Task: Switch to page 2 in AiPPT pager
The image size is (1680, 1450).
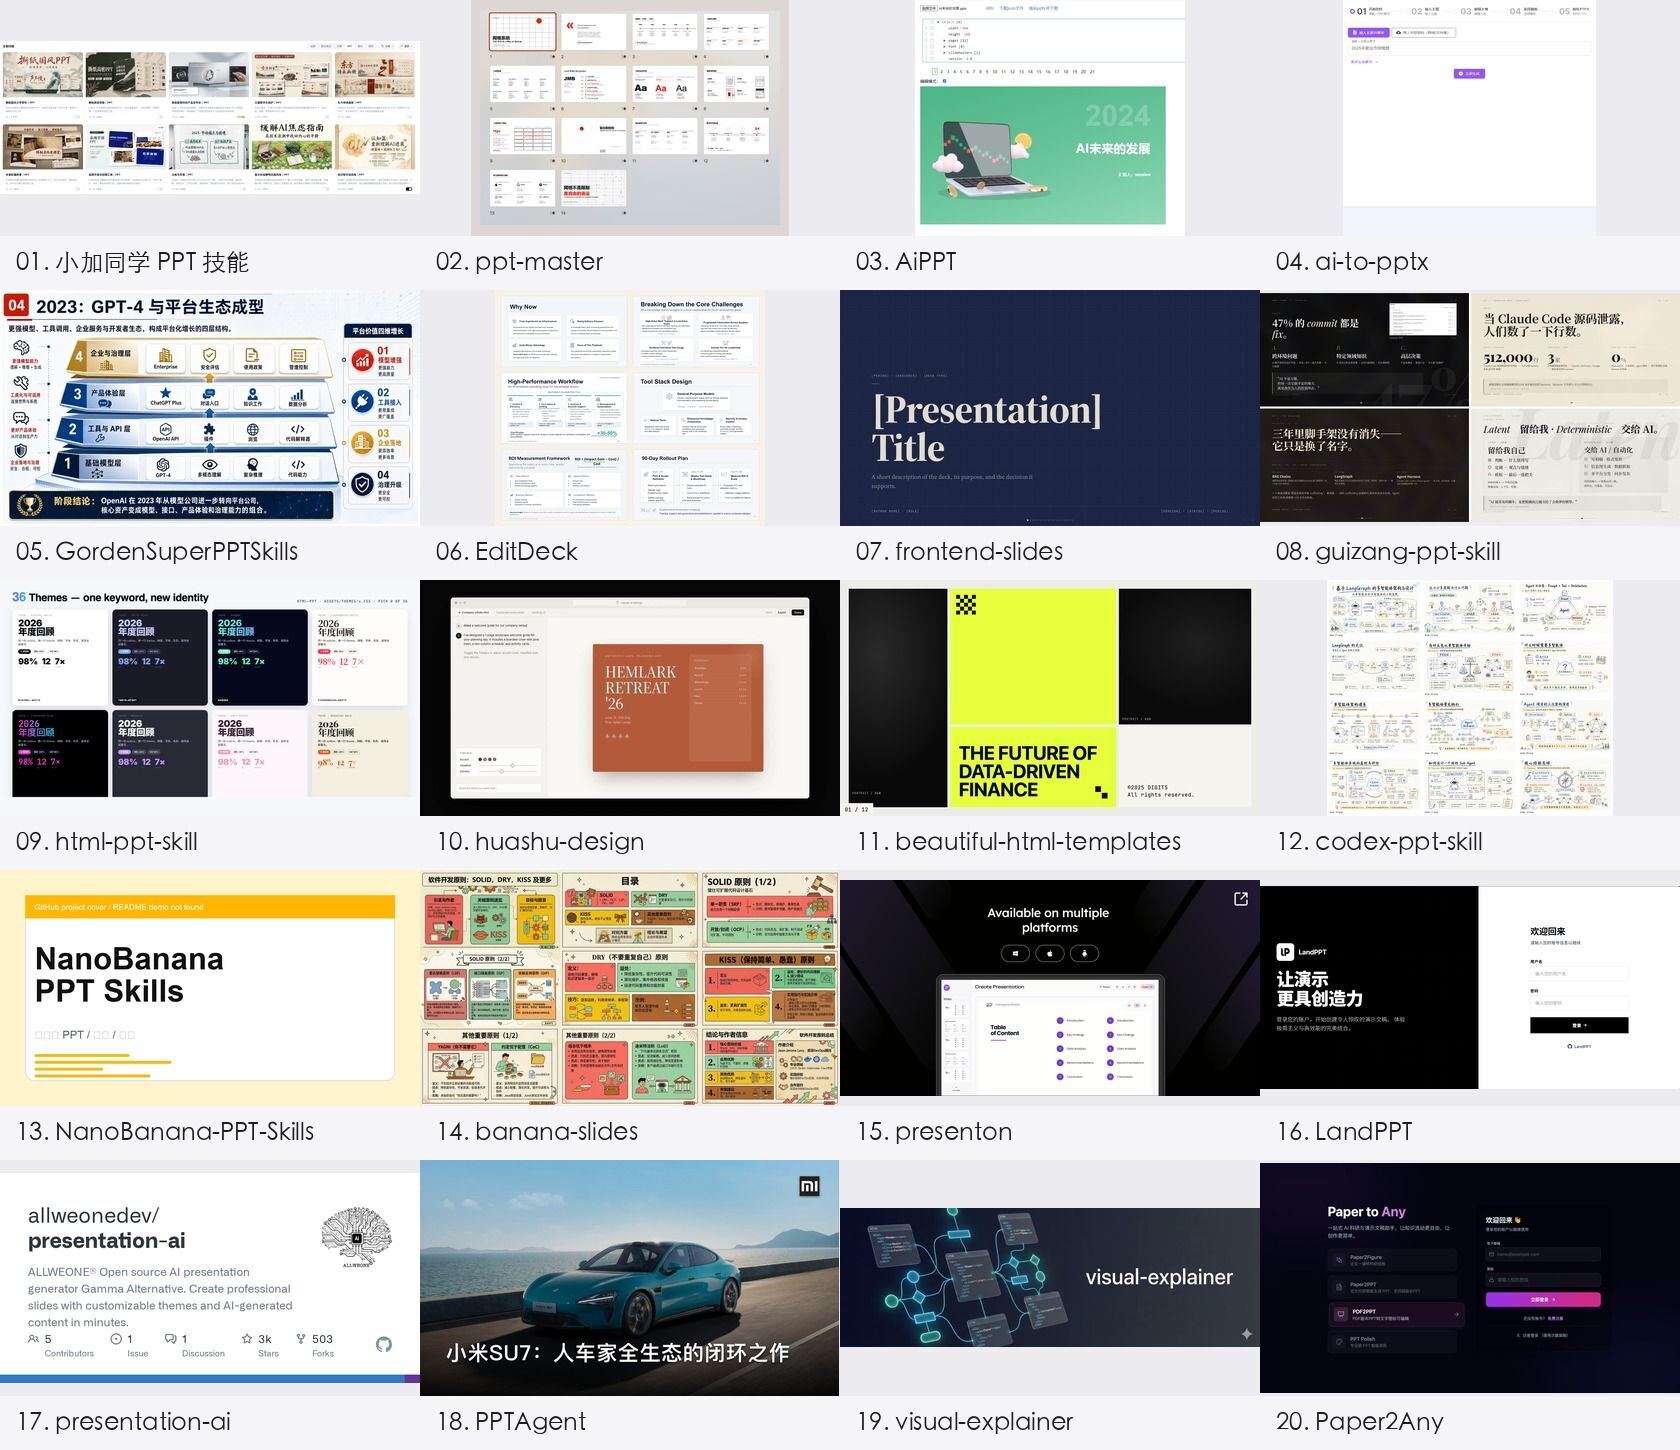Action: (940, 72)
